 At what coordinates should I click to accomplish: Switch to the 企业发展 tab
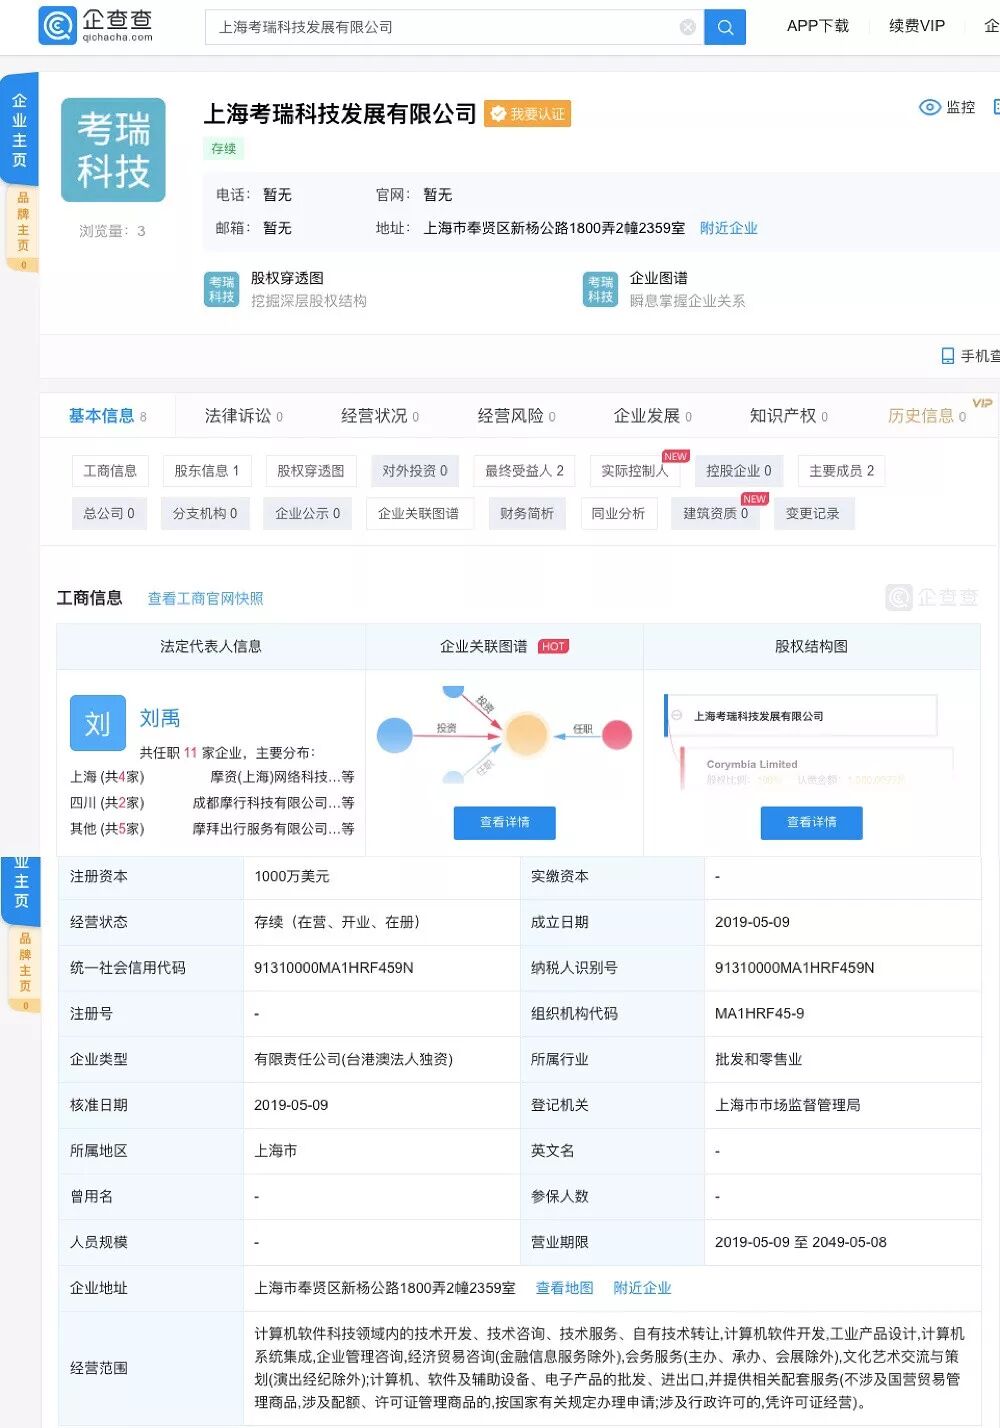pos(652,416)
